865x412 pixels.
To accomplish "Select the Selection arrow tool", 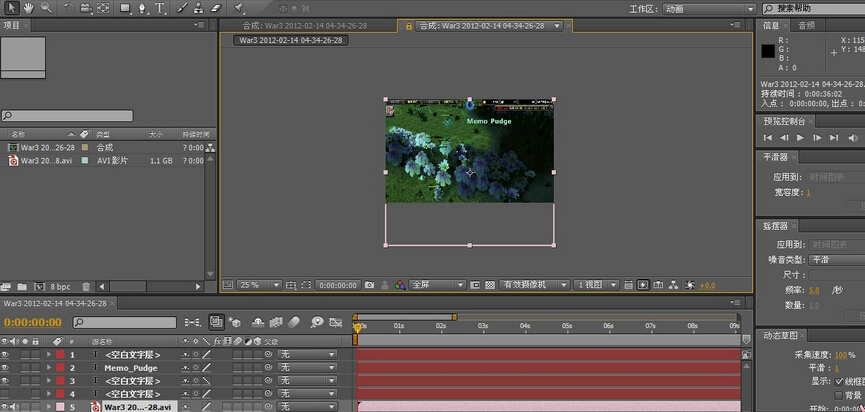I will click(x=12, y=8).
